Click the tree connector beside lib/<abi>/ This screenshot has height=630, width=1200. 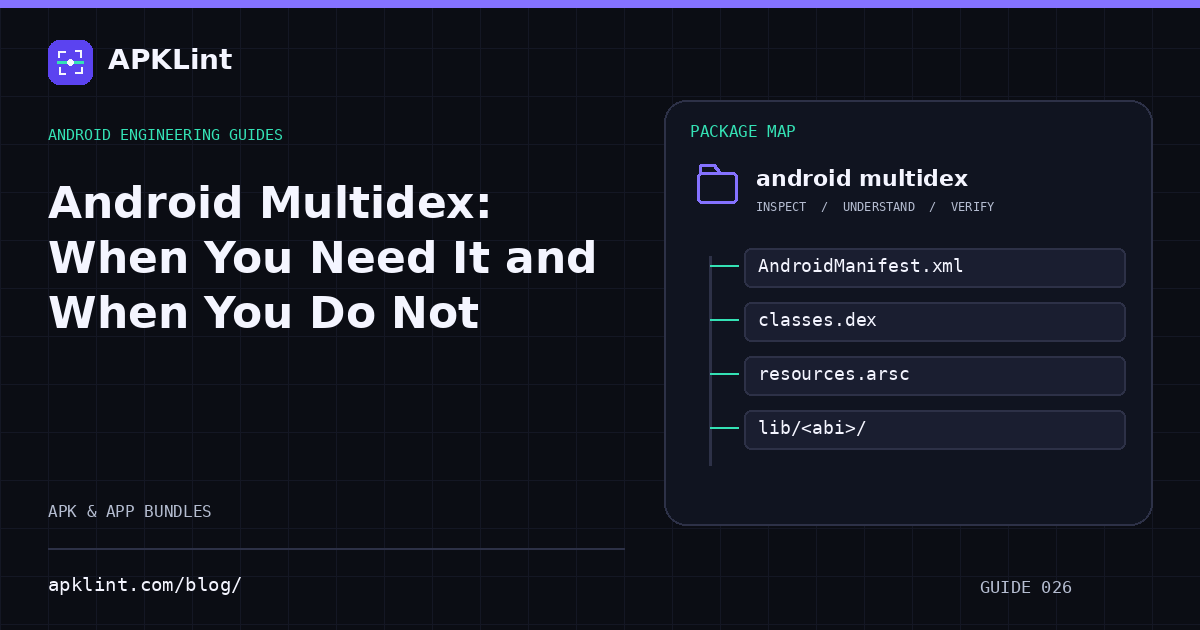724,428
